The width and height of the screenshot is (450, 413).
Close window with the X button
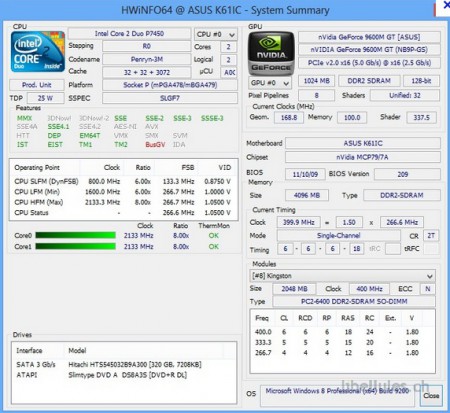[446, 5]
